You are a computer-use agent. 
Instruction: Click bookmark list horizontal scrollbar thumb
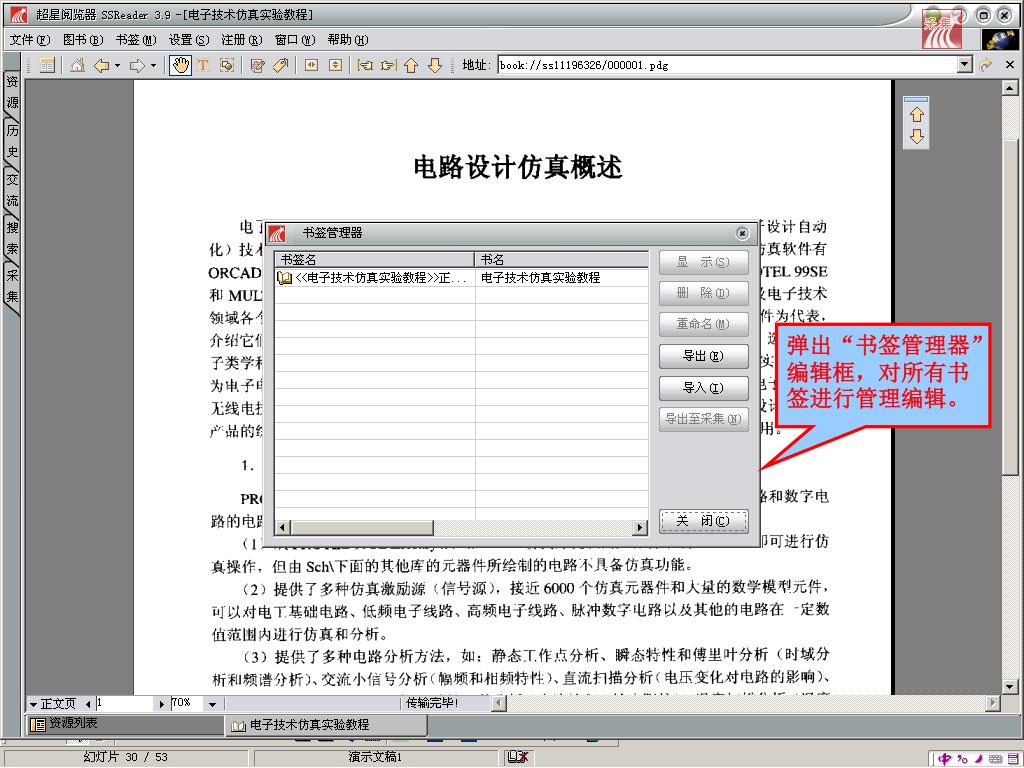(362, 528)
